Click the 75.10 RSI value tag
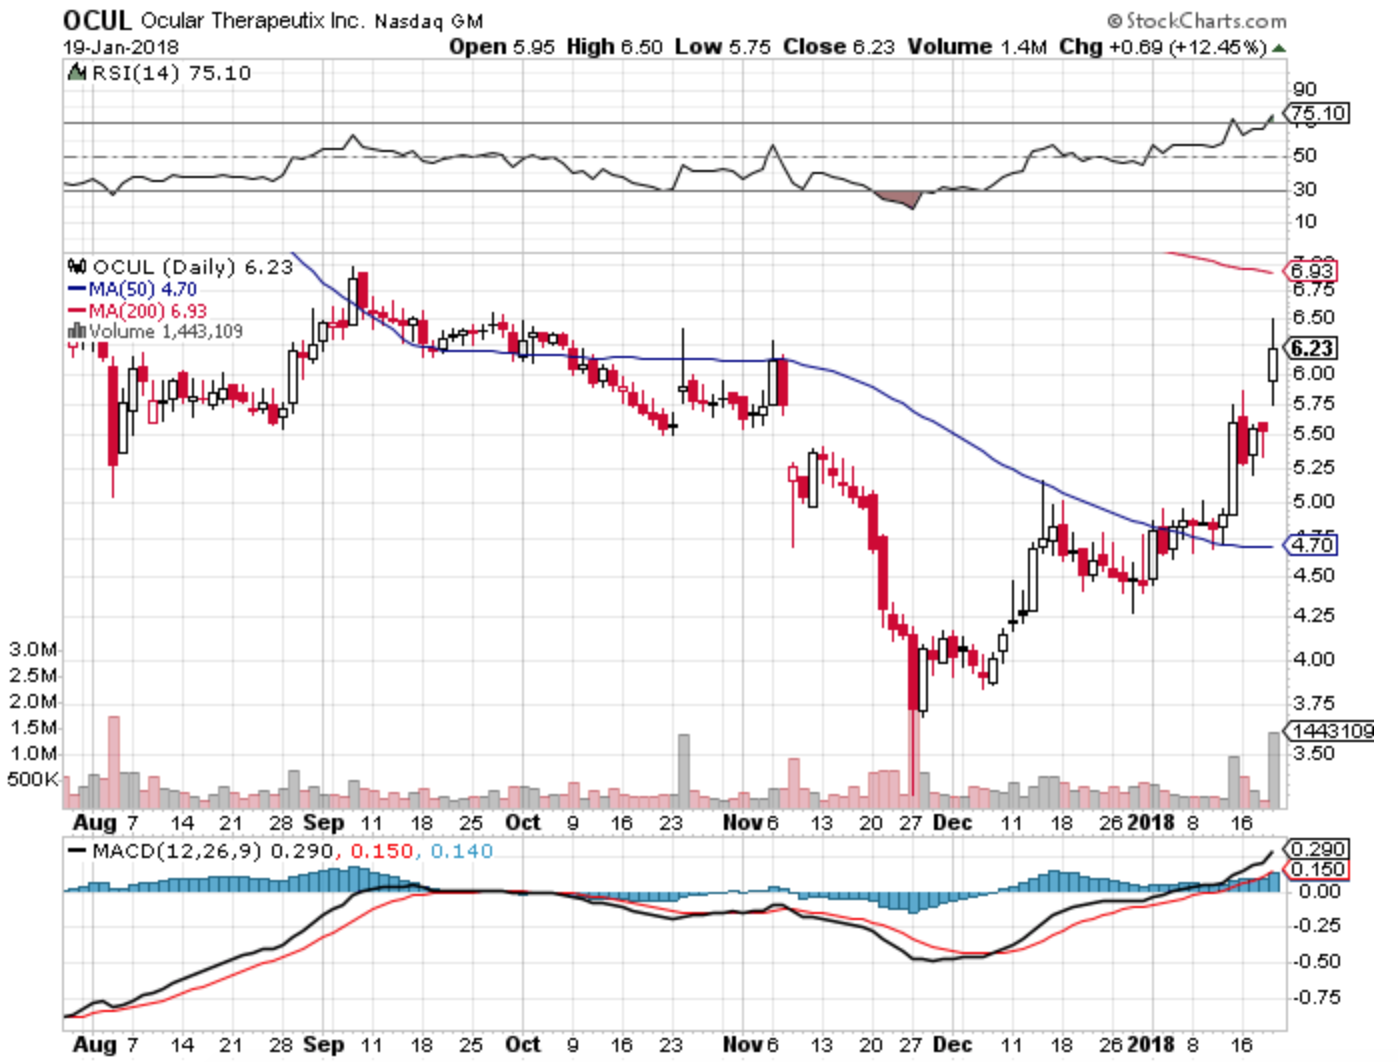Screen dimensions: 1398x1062 (x=1316, y=113)
